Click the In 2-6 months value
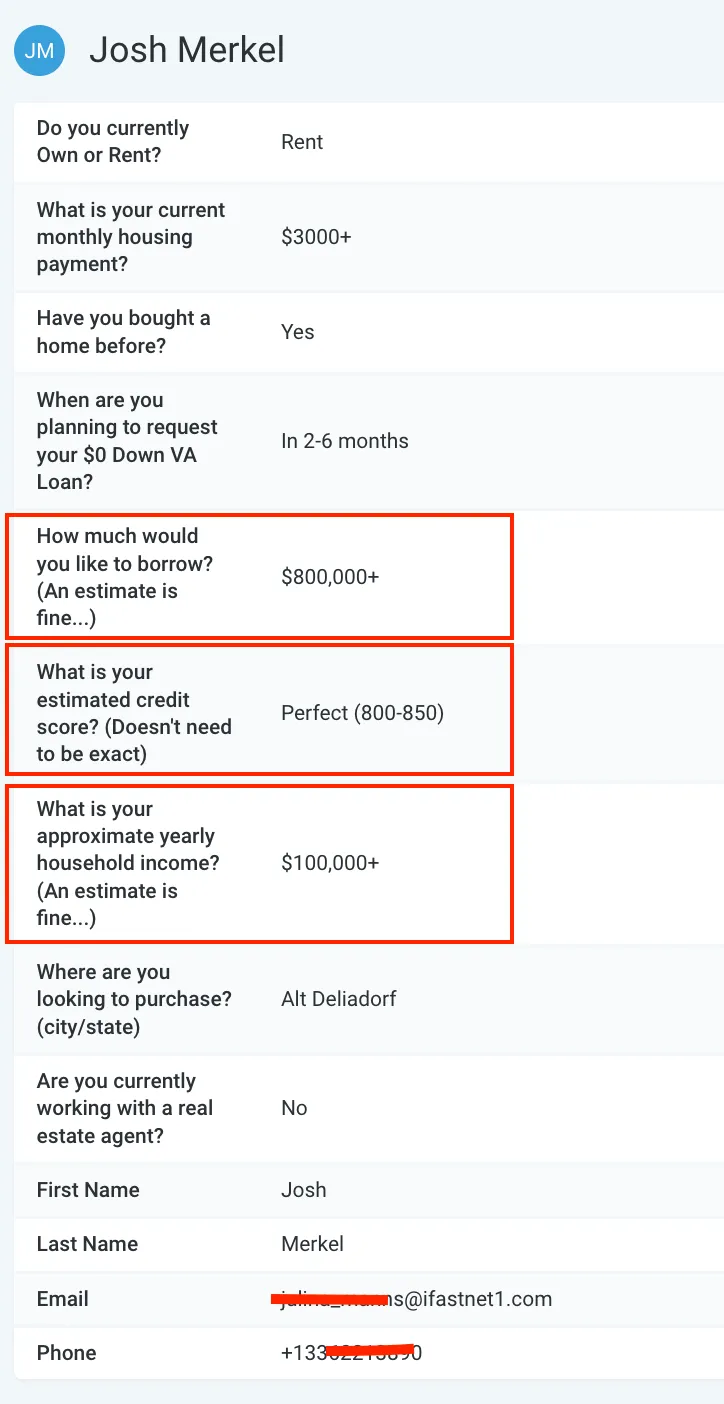Image resolution: width=724 pixels, height=1404 pixels. (x=345, y=441)
